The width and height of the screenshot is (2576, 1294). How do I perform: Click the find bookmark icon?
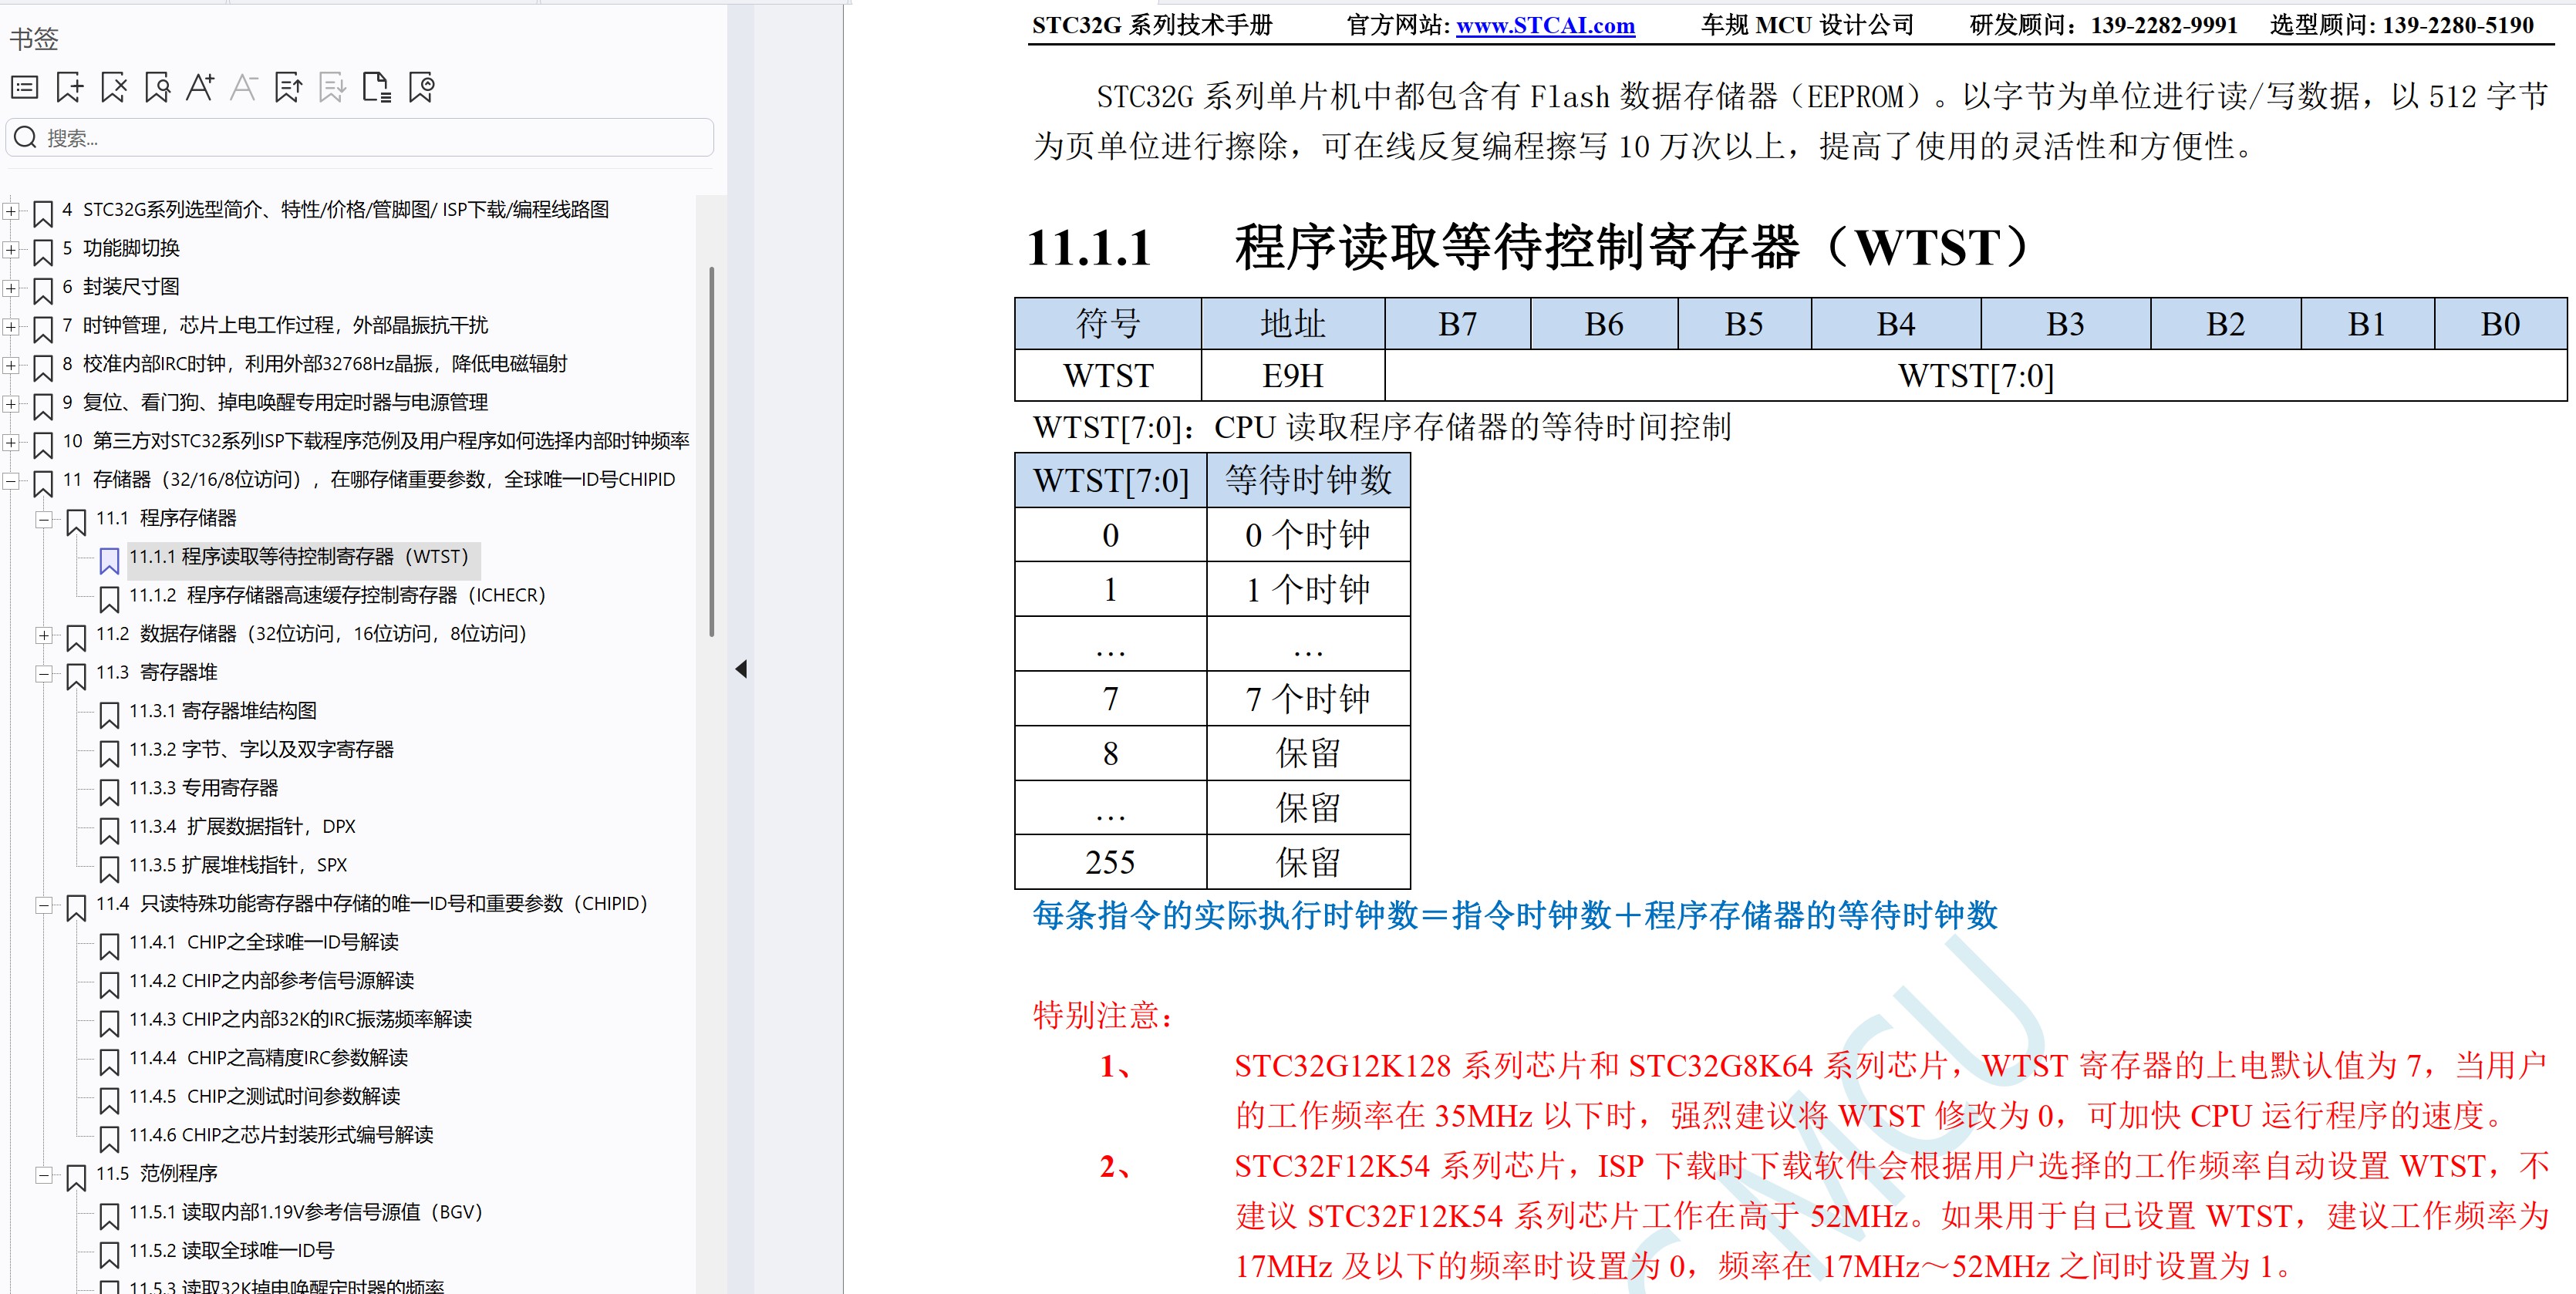(157, 88)
